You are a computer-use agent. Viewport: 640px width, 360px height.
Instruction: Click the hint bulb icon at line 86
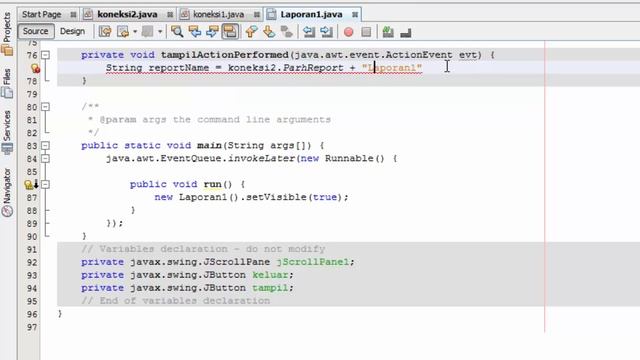[30, 184]
